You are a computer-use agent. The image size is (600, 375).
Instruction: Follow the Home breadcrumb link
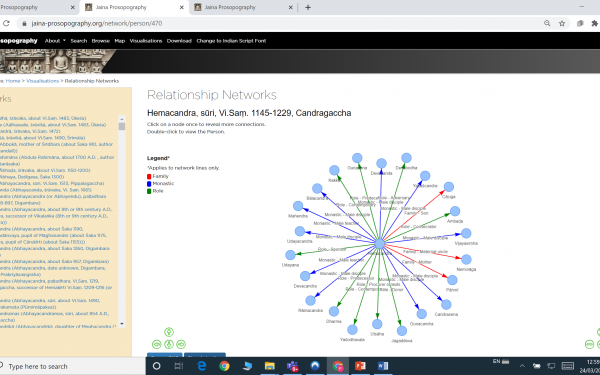[x=13, y=81]
